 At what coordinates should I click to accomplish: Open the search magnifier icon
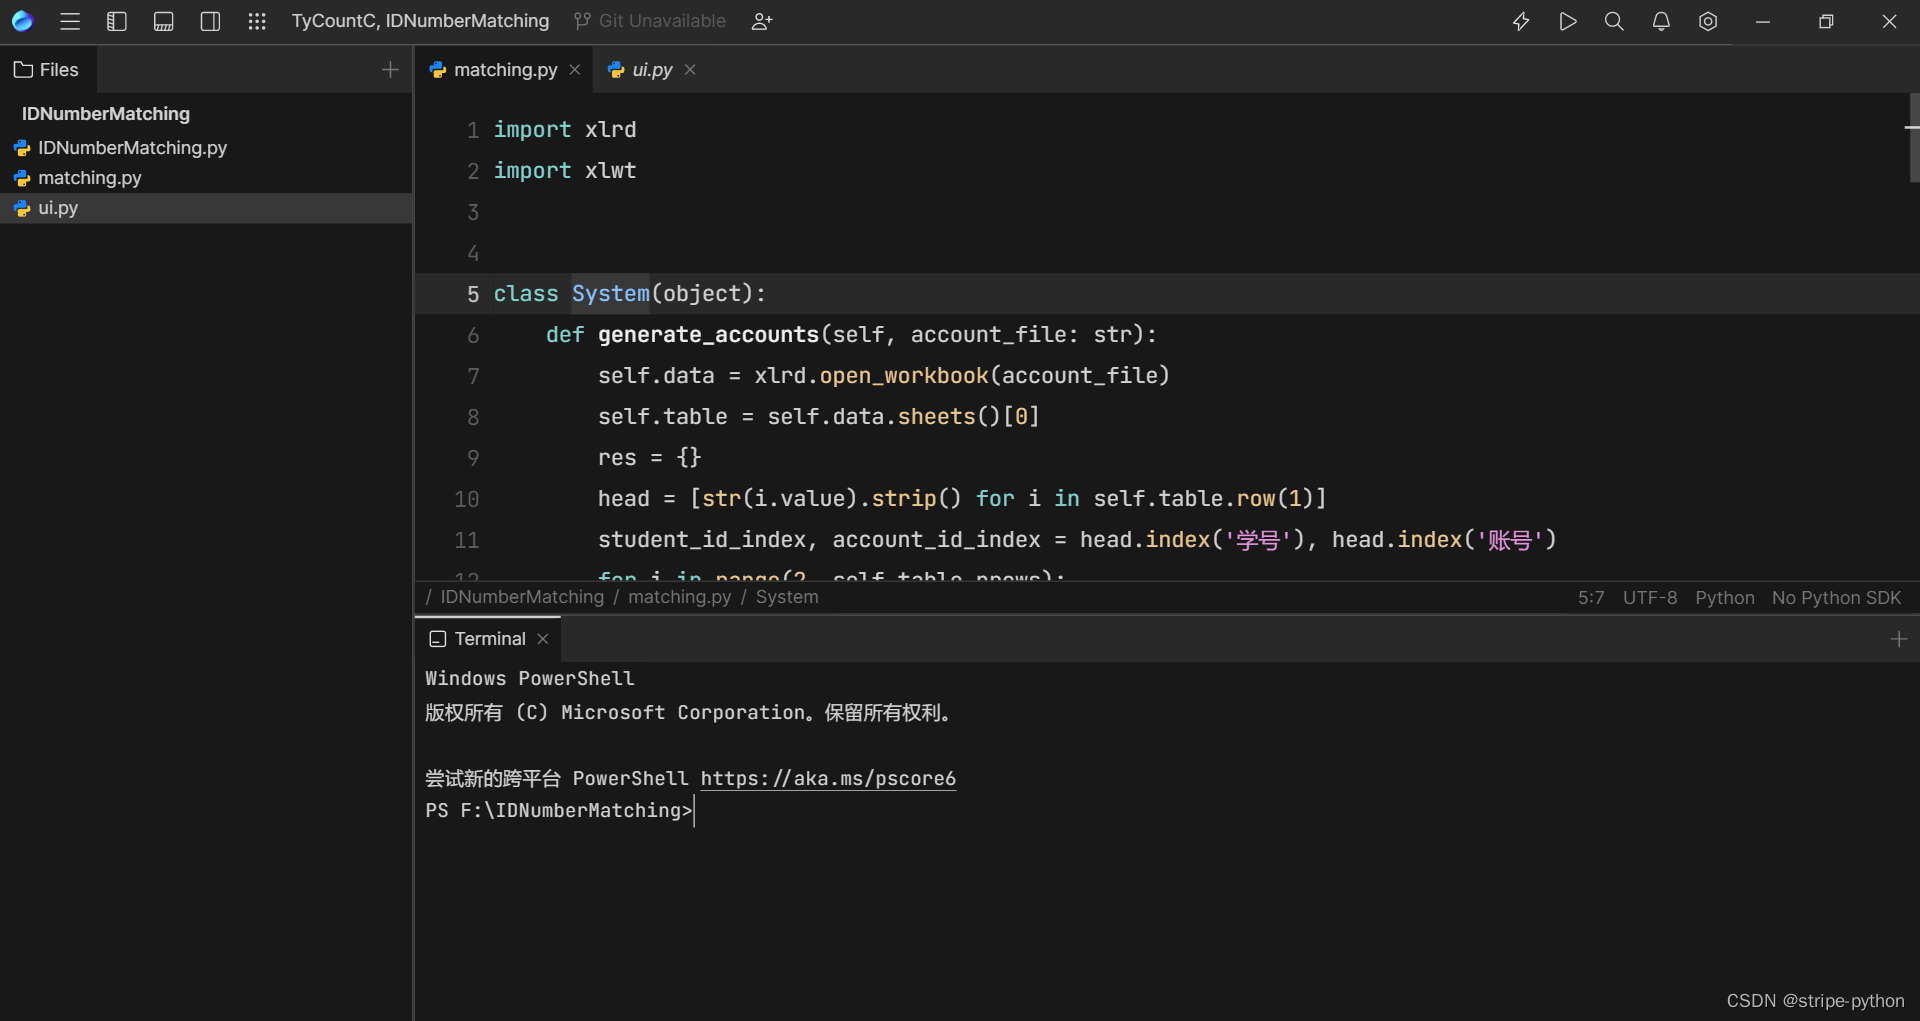pyautogui.click(x=1614, y=21)
